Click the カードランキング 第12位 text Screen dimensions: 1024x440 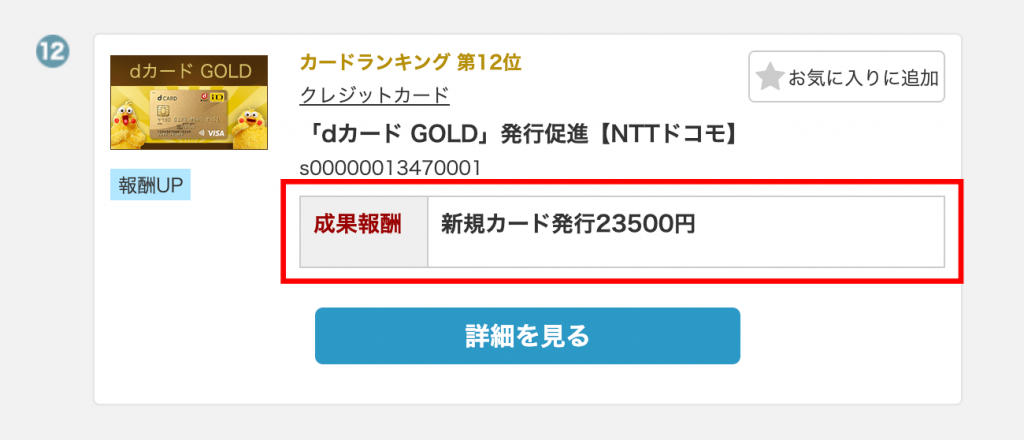410,63
